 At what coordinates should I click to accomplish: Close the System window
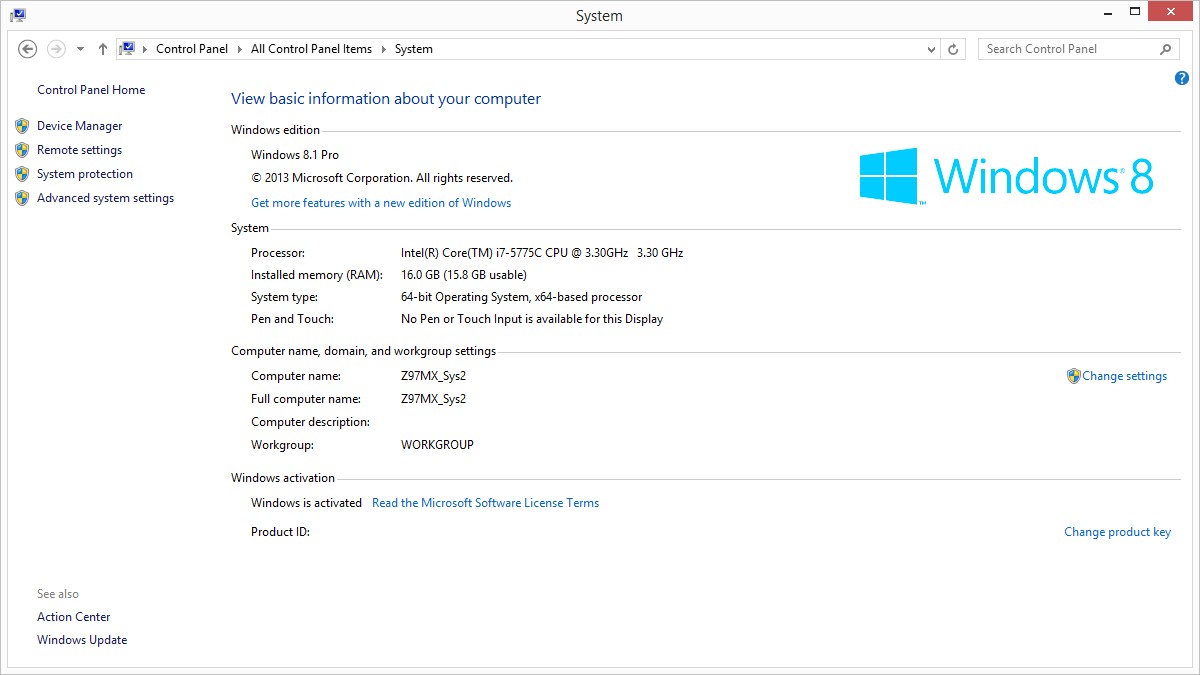[x=1172, y=12]
